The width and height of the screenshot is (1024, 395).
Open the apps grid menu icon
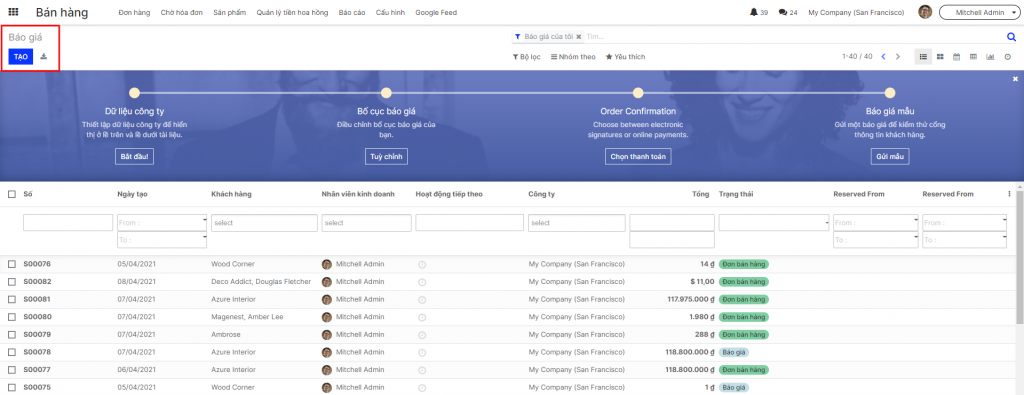coord(13,12)
